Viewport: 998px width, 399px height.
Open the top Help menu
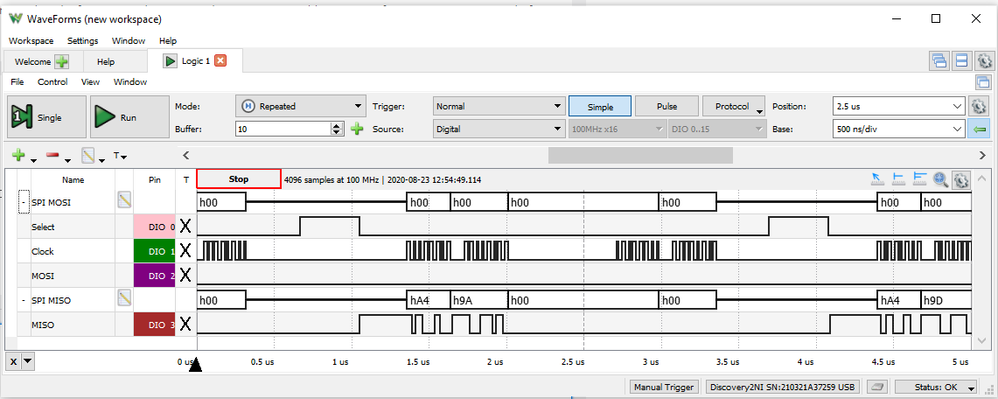coord(168,41)
